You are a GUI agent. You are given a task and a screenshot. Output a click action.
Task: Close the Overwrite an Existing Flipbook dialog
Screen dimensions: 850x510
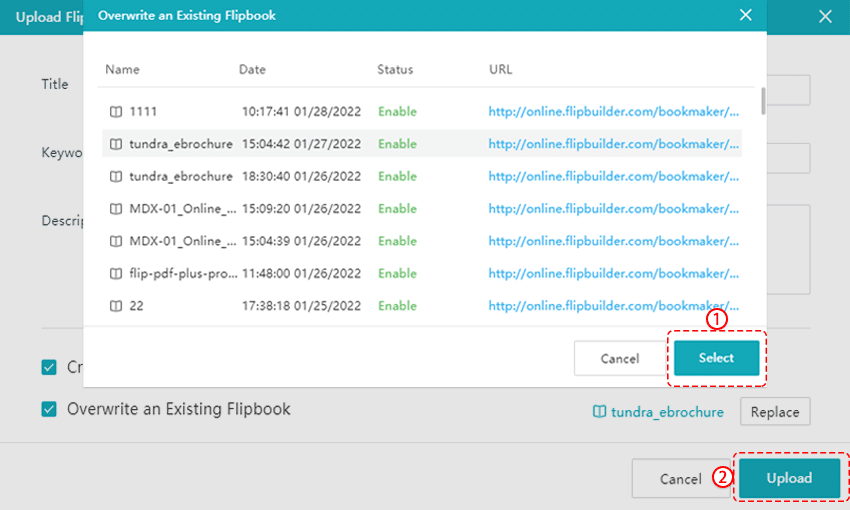tap(746, 15)
